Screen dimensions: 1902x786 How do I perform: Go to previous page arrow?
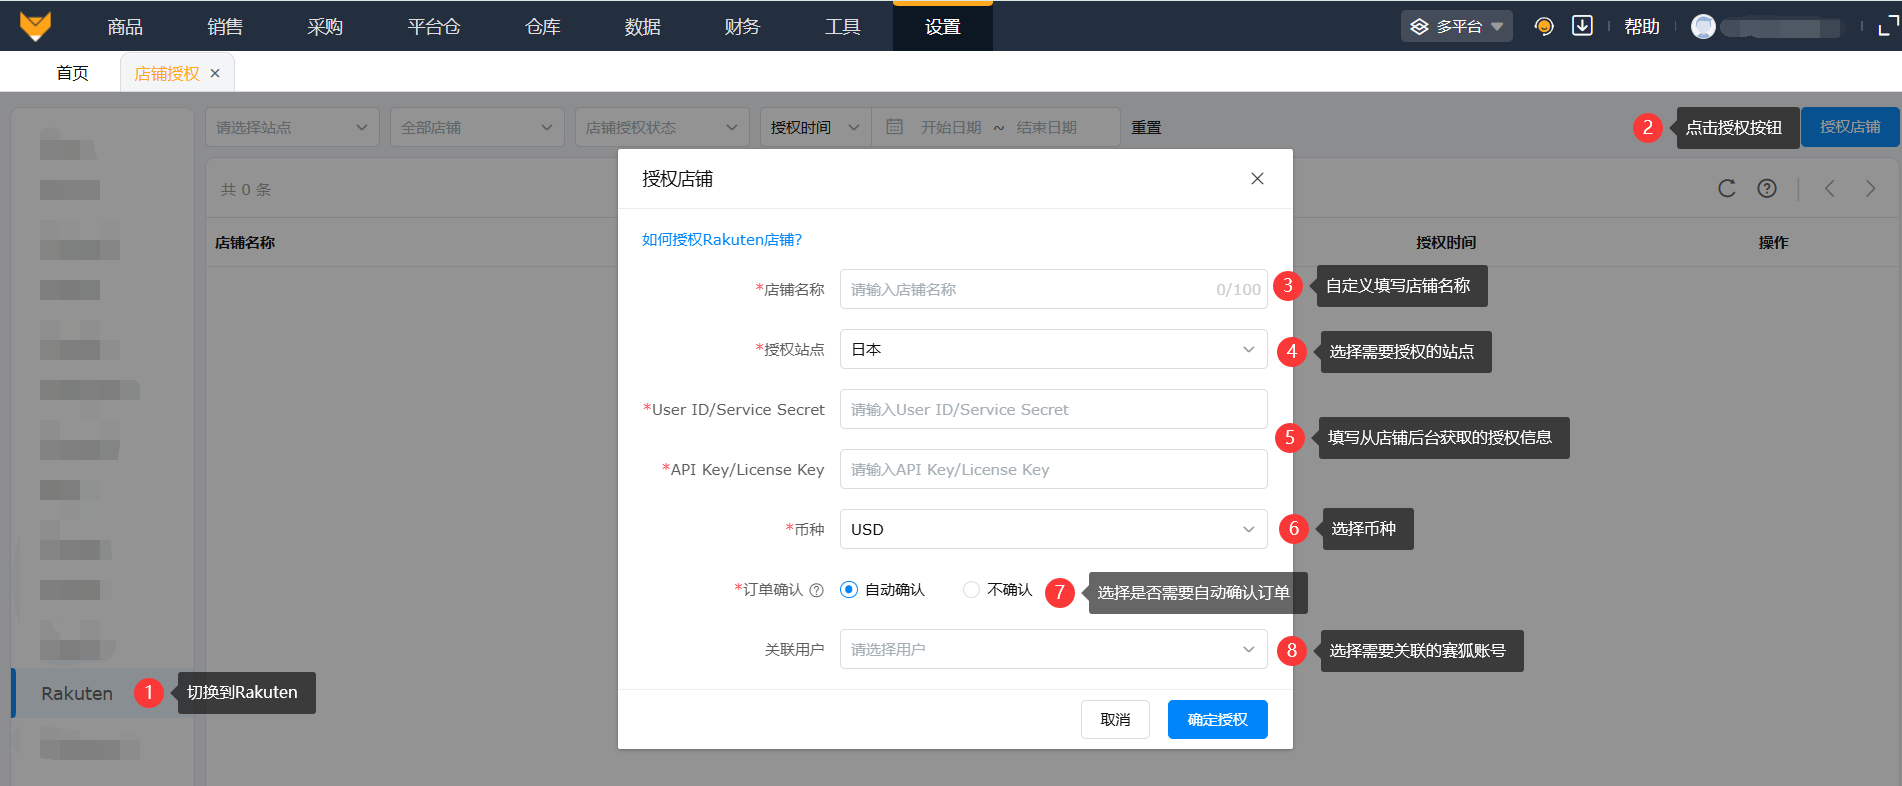coord(1829,189)
